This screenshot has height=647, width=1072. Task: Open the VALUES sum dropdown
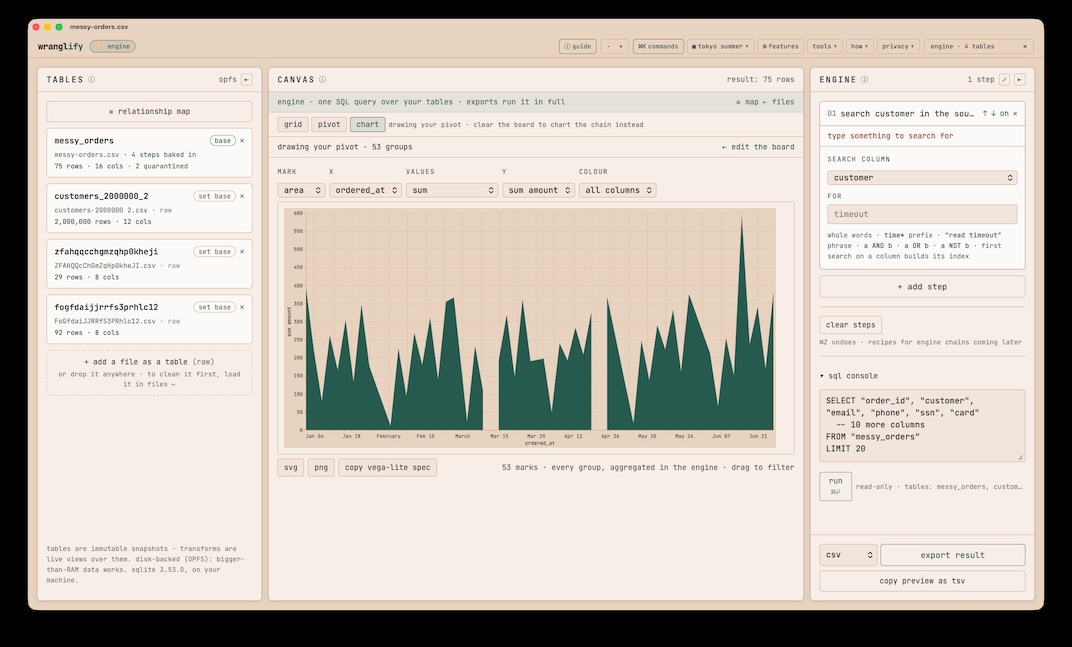pos(451,190)
